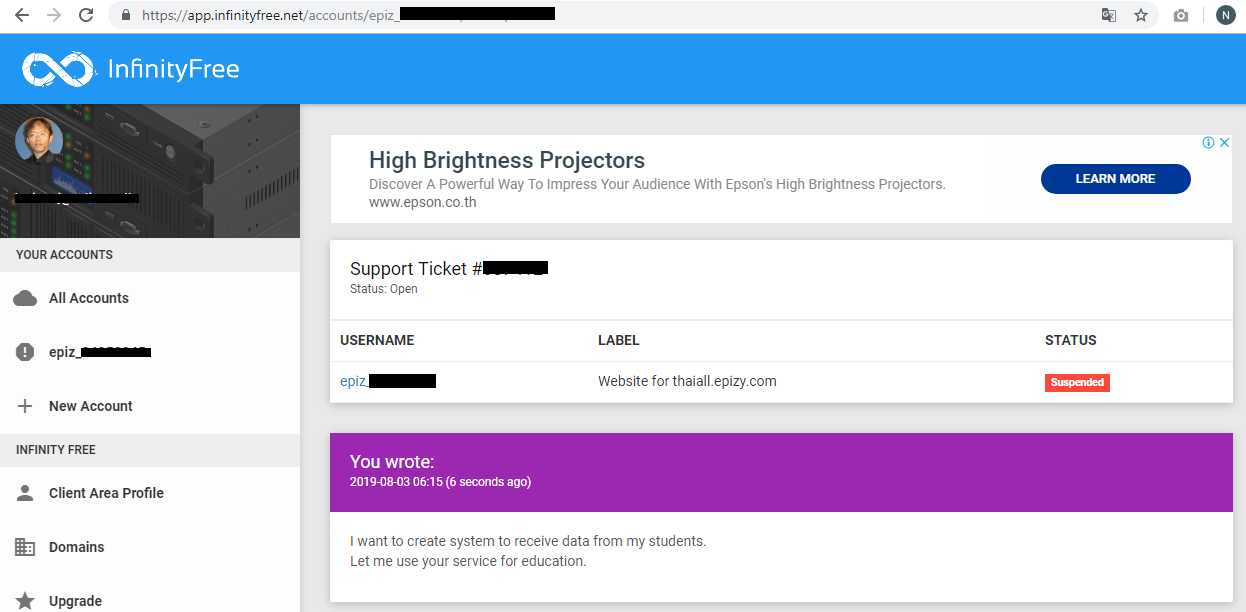This screenshot has height=612, width=1246.
Task: Click the InfinityFree infinity logo icon
Action: pyautogui.click(x=58, y=69)
